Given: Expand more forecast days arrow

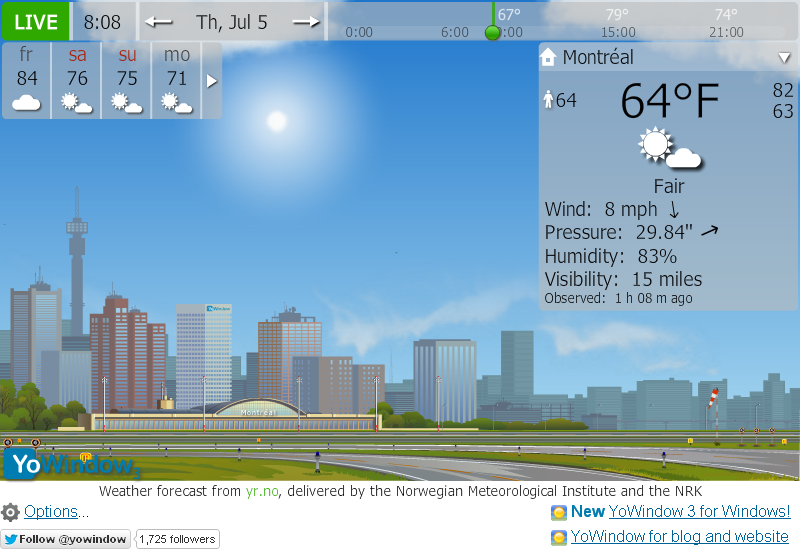Looking at the screenshot, I should (212, 81).
